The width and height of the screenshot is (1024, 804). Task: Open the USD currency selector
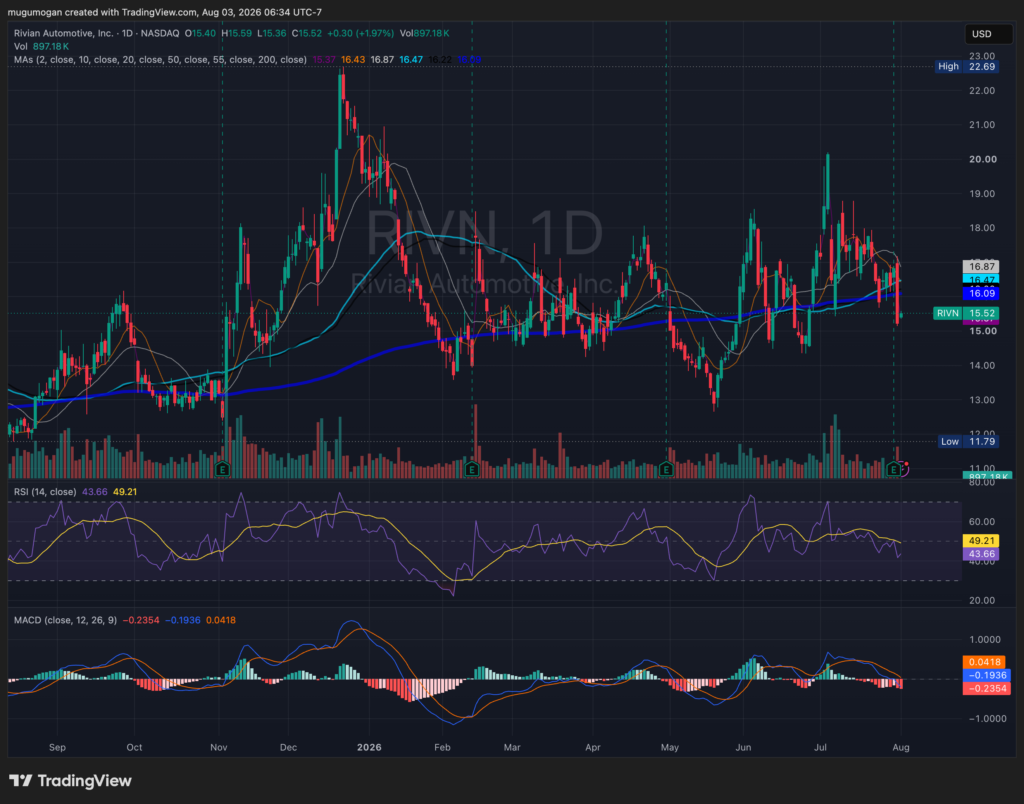tap(989, 34)
